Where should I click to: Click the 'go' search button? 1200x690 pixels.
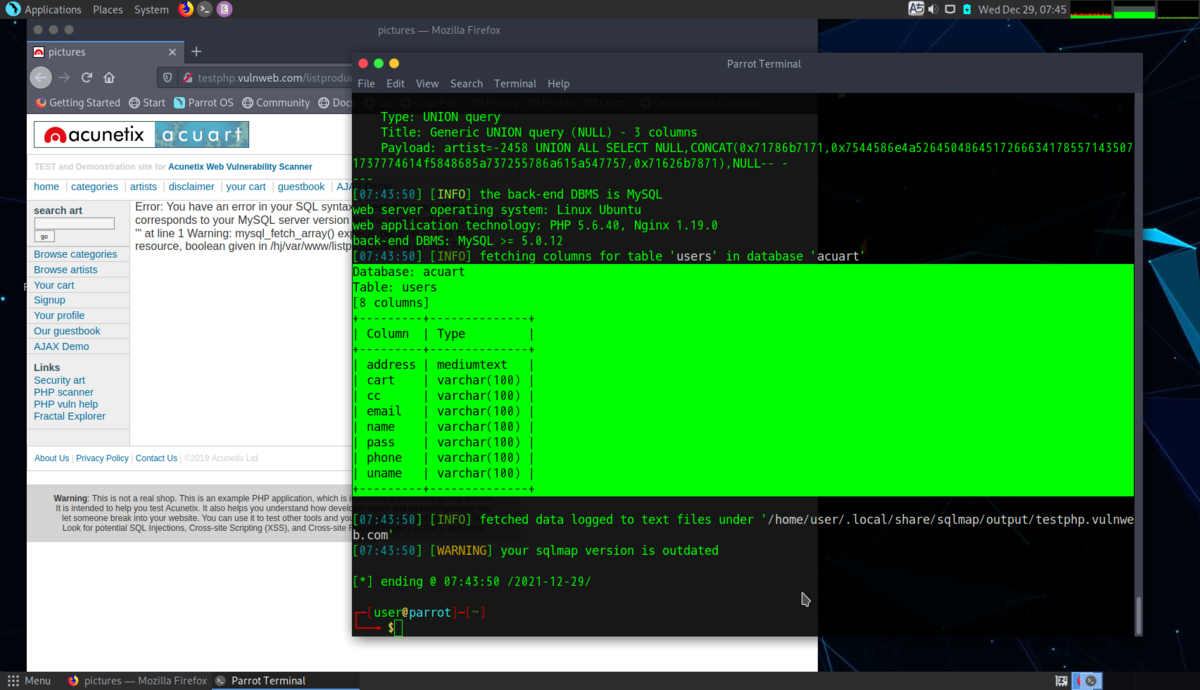[x=44, y=237]
